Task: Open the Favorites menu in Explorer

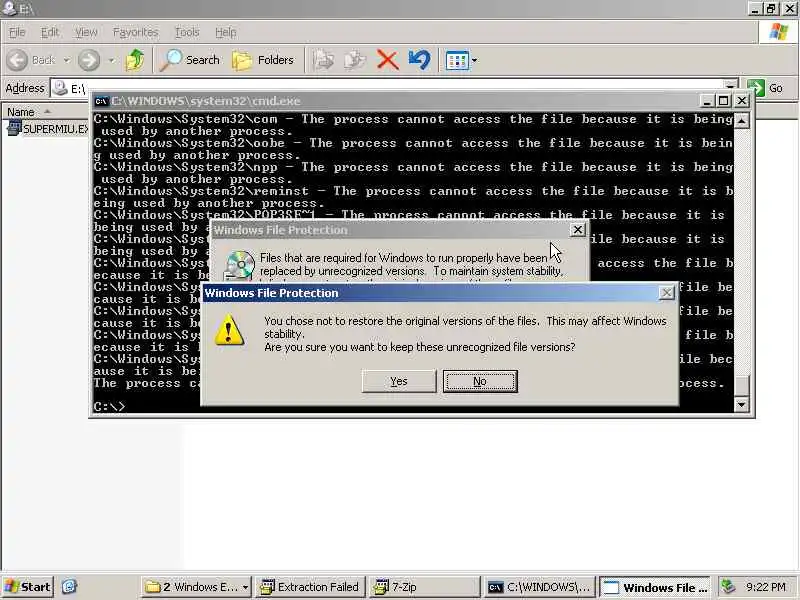Action: click(x=135, y=32)
